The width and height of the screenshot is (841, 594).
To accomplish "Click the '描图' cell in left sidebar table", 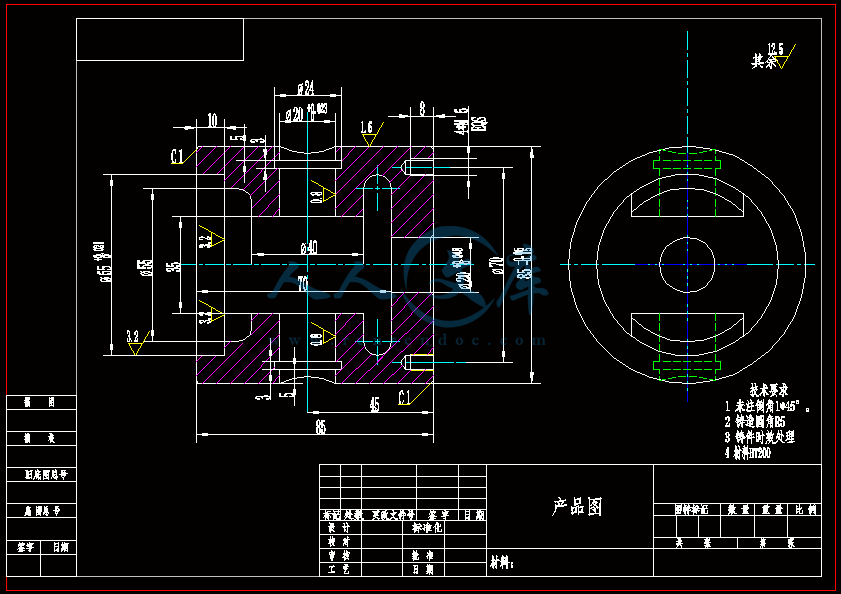I will pos(39,402).
